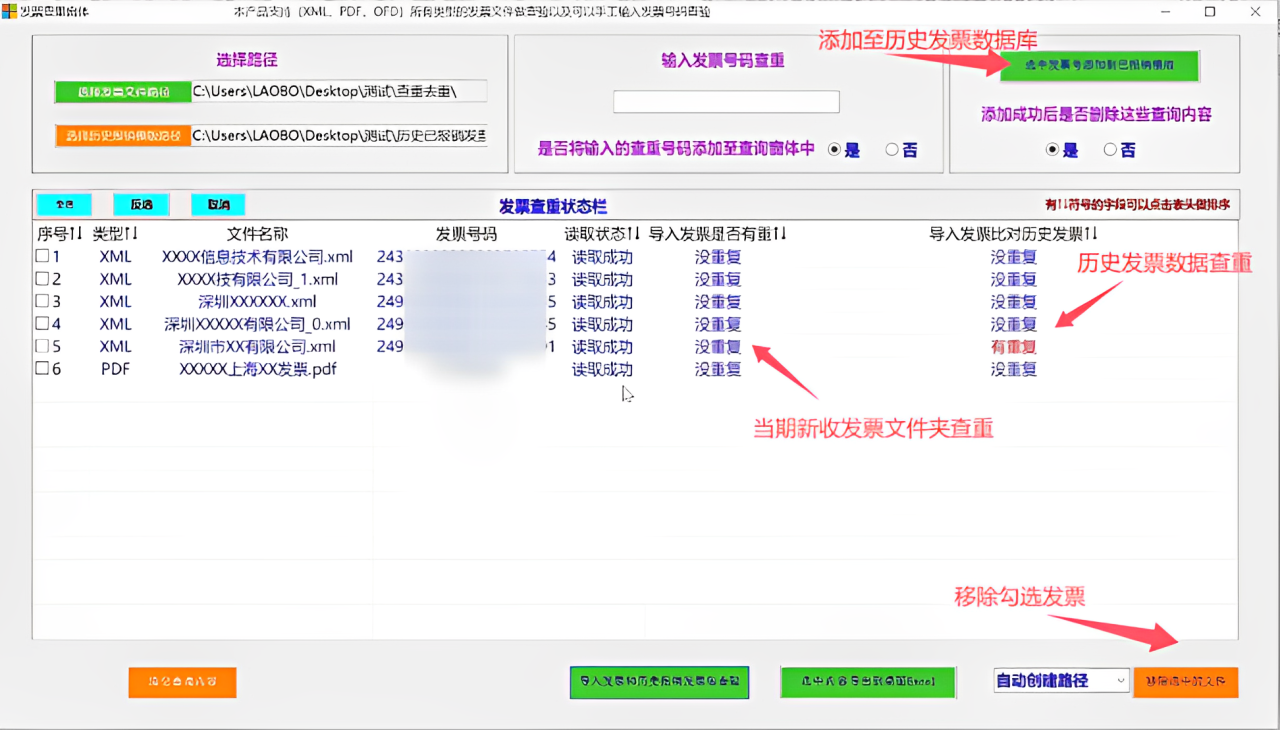1280x730 pixels.
Task: Click green import and compare history invoices button
Action: tap(659, 682)
